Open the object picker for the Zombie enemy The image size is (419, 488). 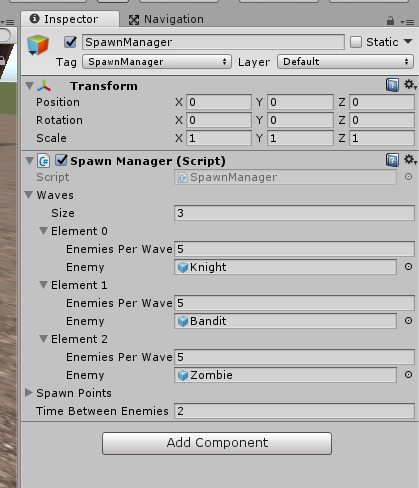[408, 375]
